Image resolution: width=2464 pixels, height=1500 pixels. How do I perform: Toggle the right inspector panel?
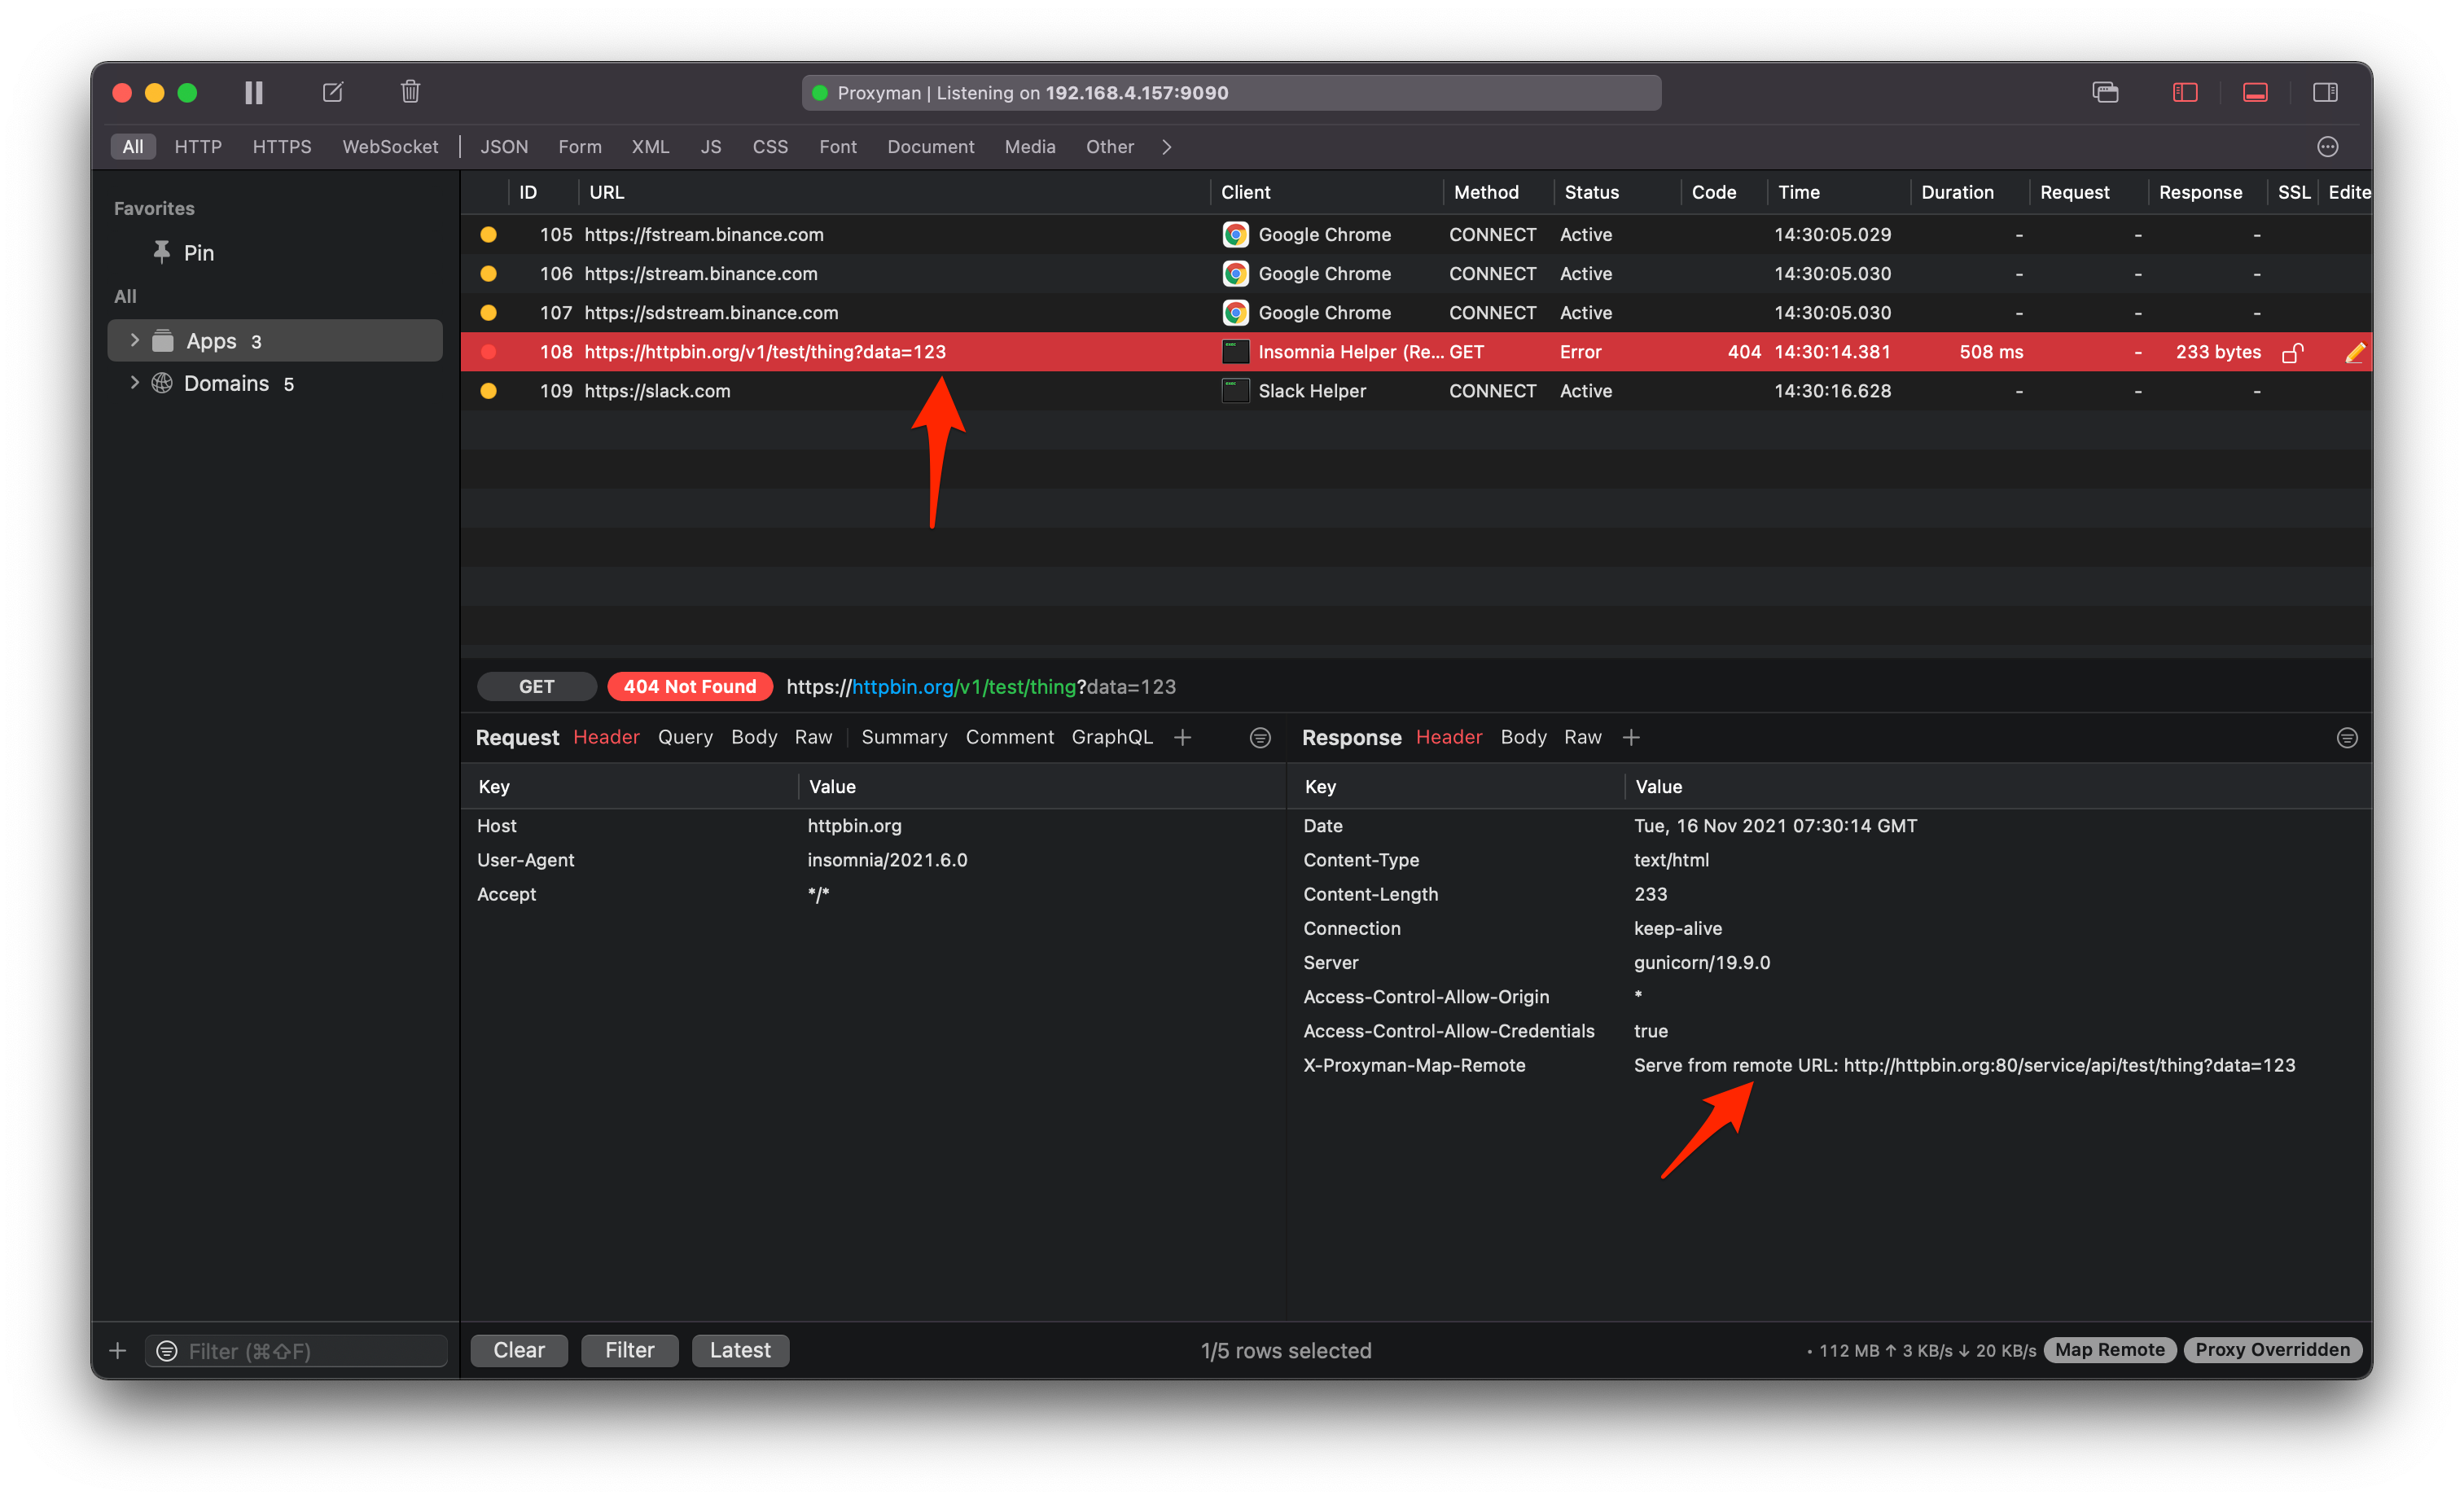tap(2325, 92)
